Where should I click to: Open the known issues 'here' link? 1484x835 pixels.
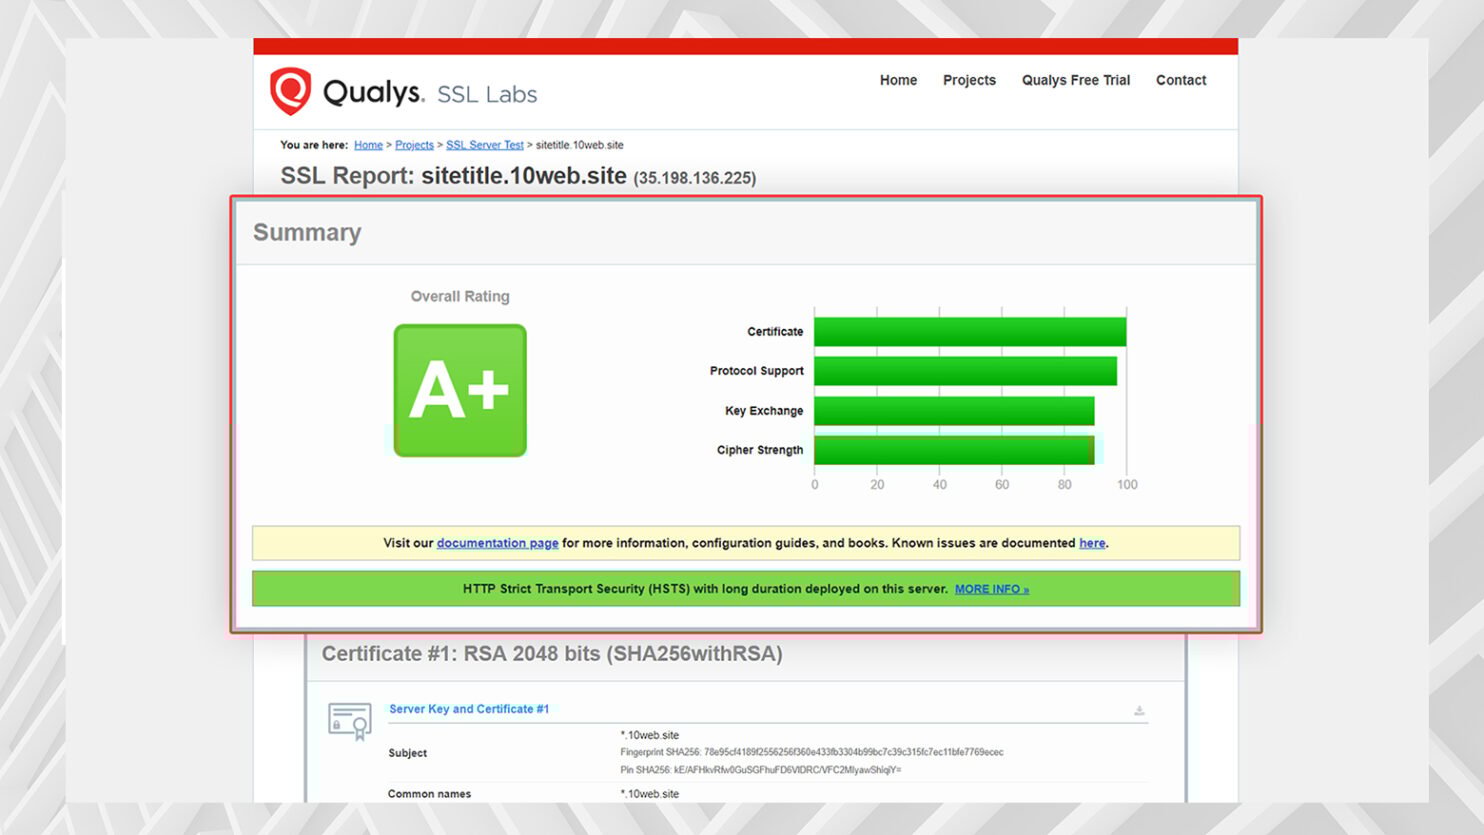(1091, 543)
